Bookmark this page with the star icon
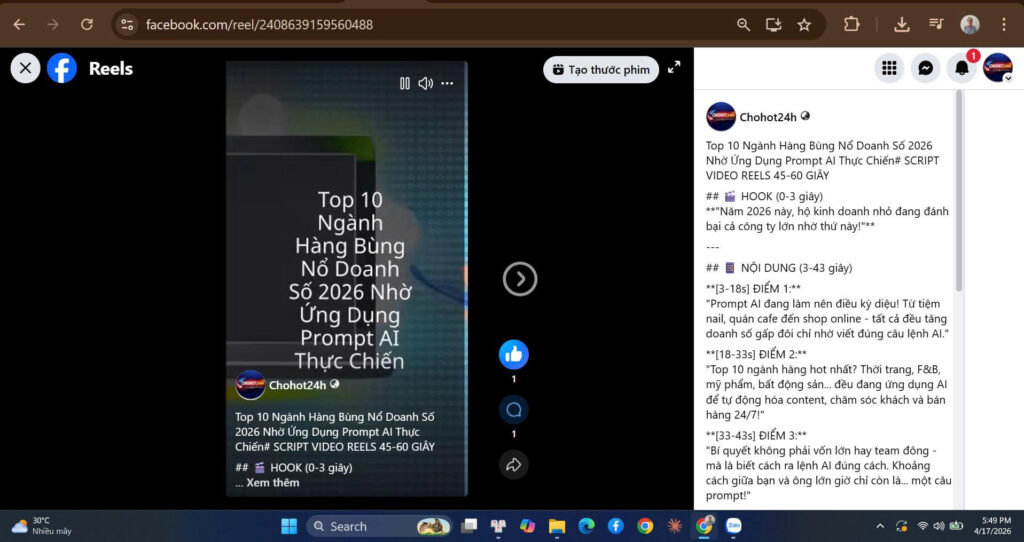The width and height of the screenshot is (1024, 542). (804, 25)
